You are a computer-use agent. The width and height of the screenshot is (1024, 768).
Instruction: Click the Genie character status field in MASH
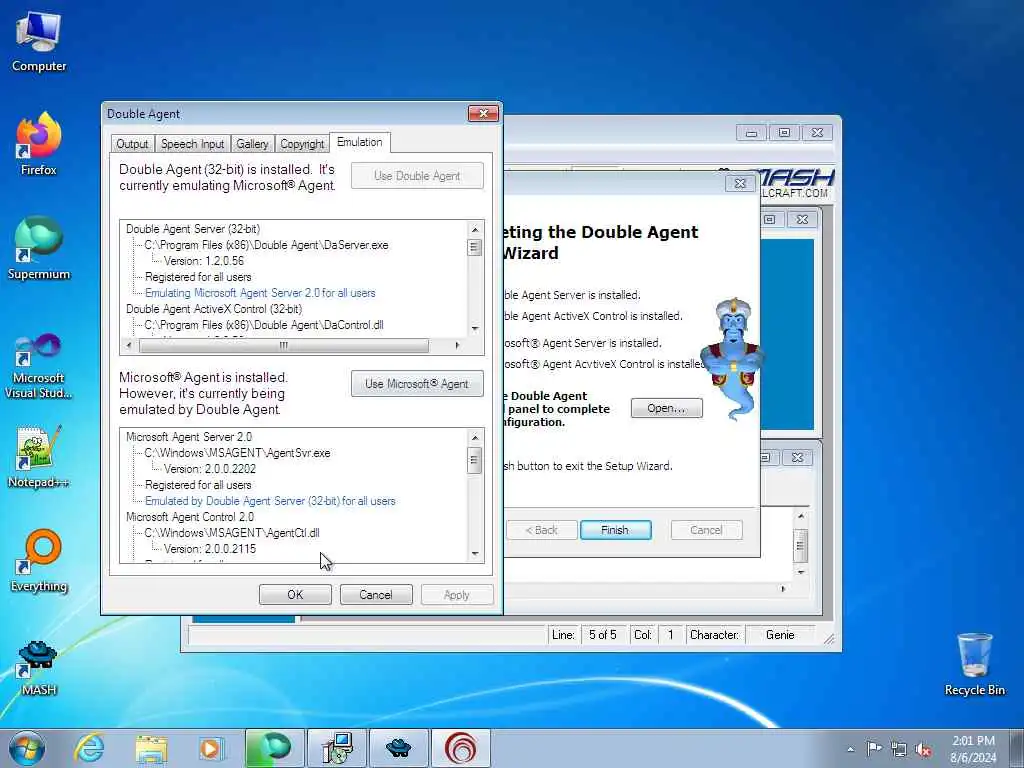point(780,635)
